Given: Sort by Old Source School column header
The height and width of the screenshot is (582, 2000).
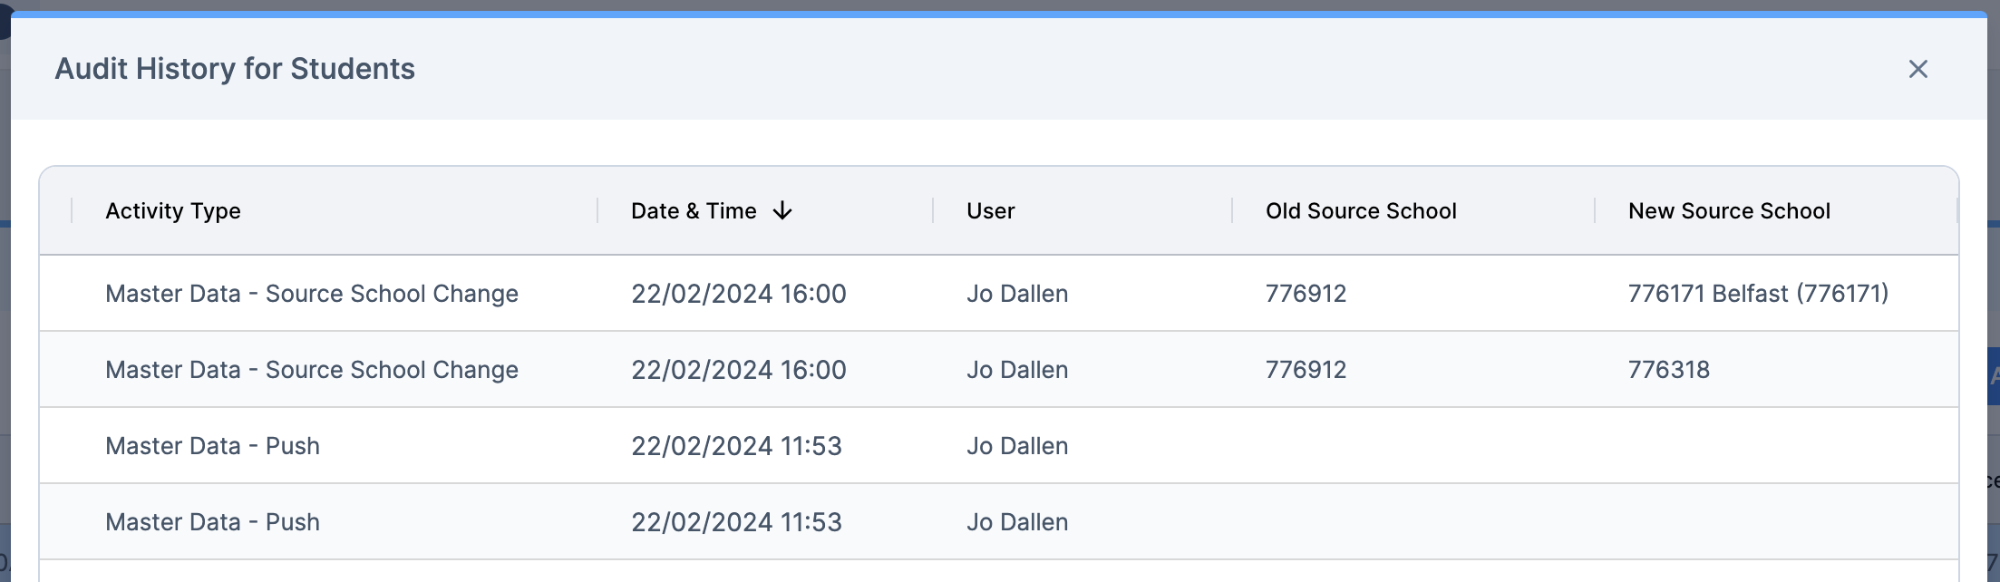Looking at the screenshot, I should 1360,211.
